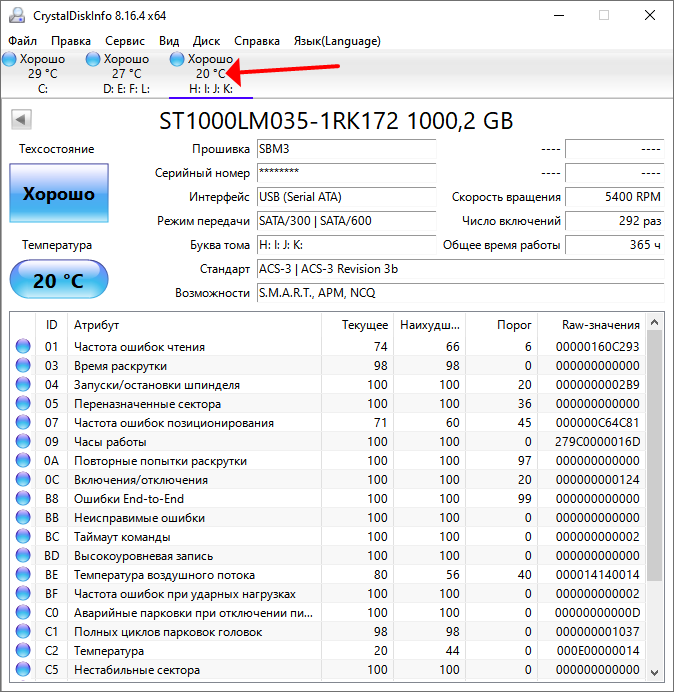This screenshot has width=674, height=692.
Task: Click the attribute list scrollbar thumb
Action: [655, 456]
